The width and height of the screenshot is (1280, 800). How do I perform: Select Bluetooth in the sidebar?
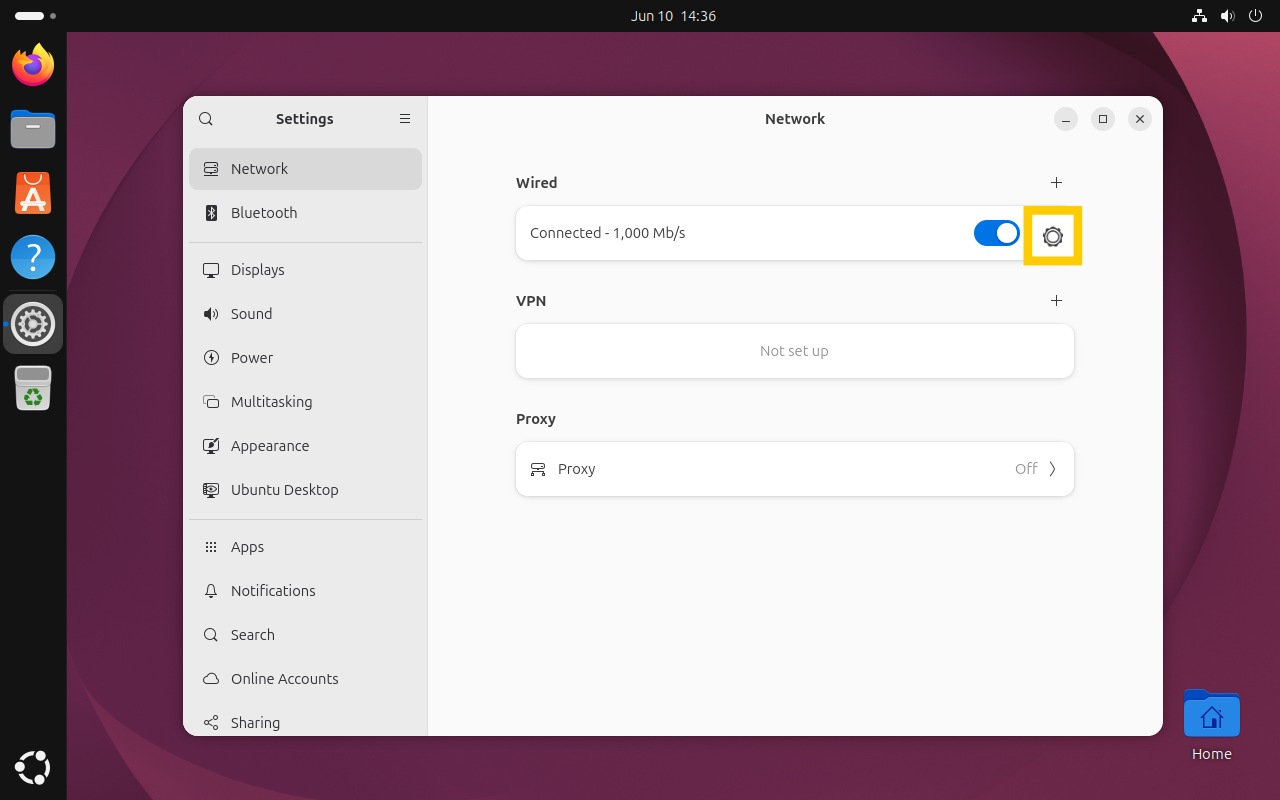(x=305, y=213)
